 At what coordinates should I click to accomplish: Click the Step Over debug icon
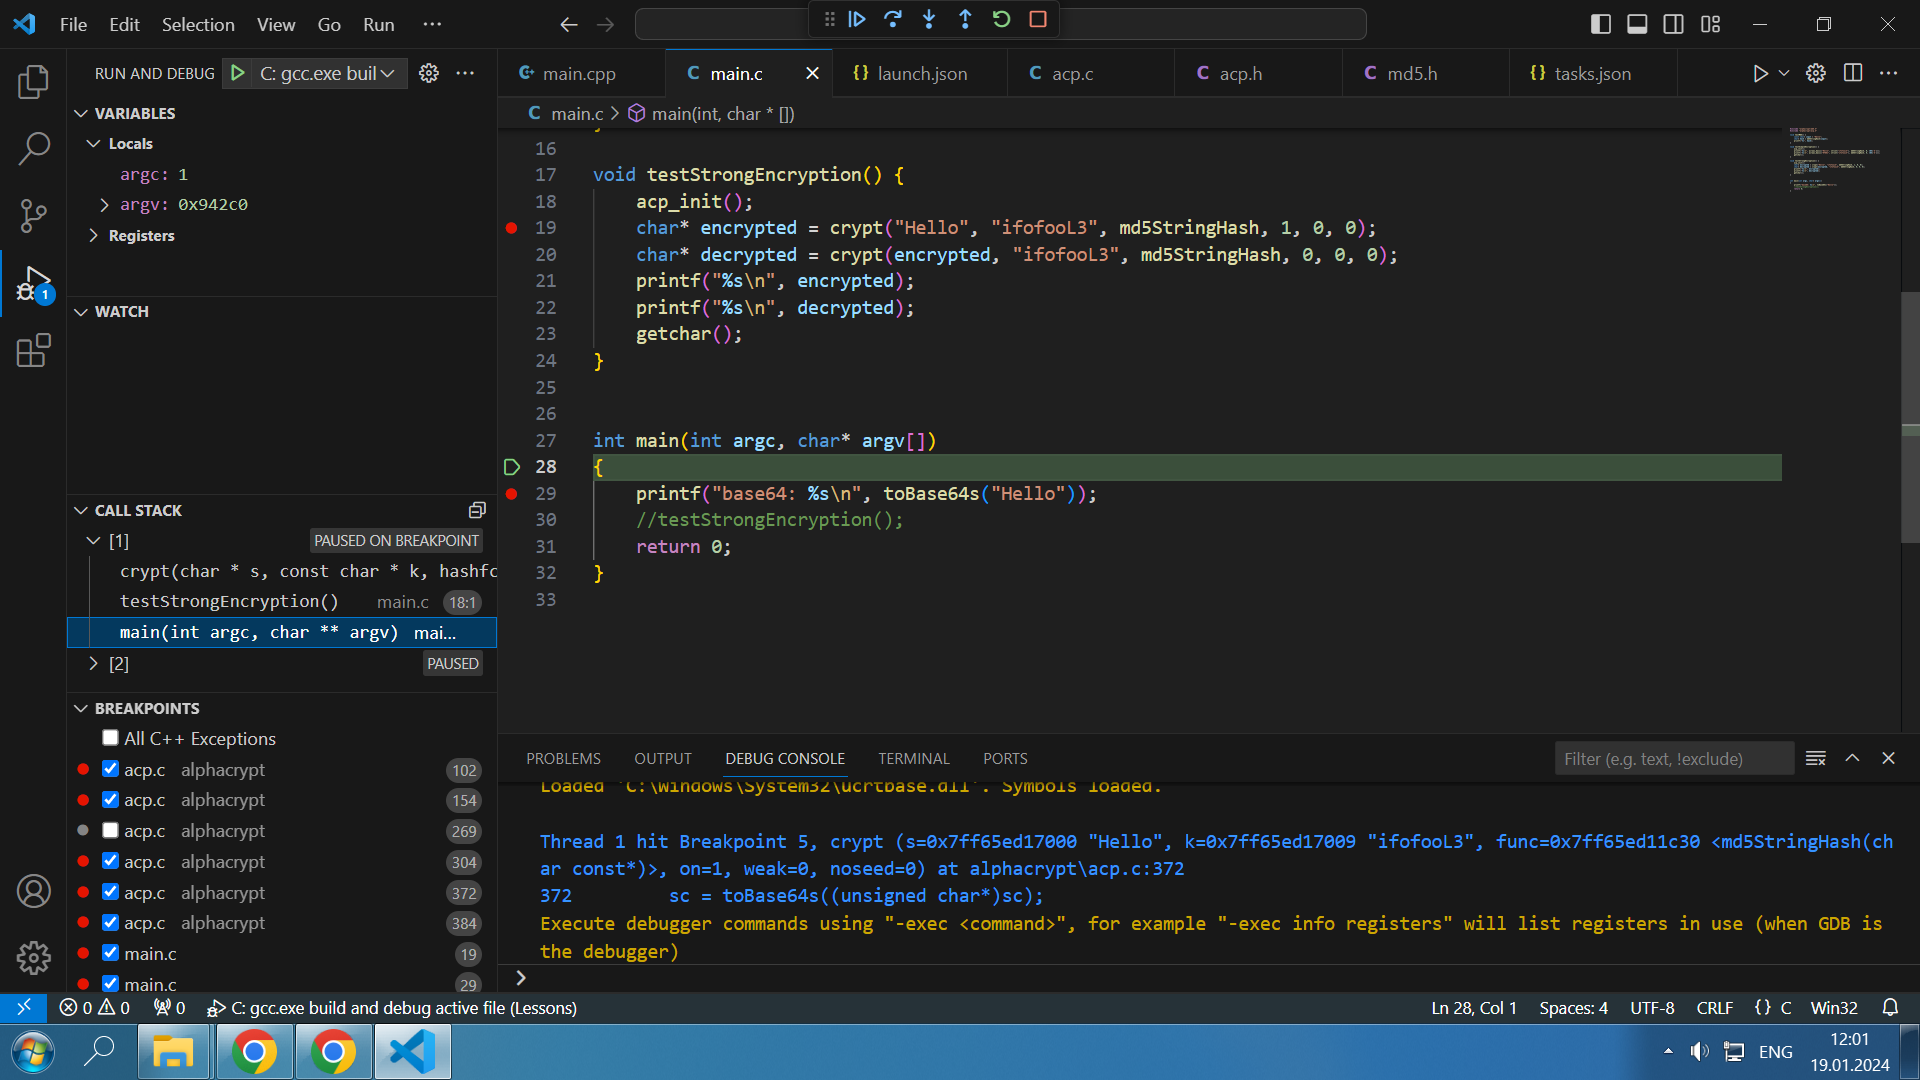tap(893, 20)
